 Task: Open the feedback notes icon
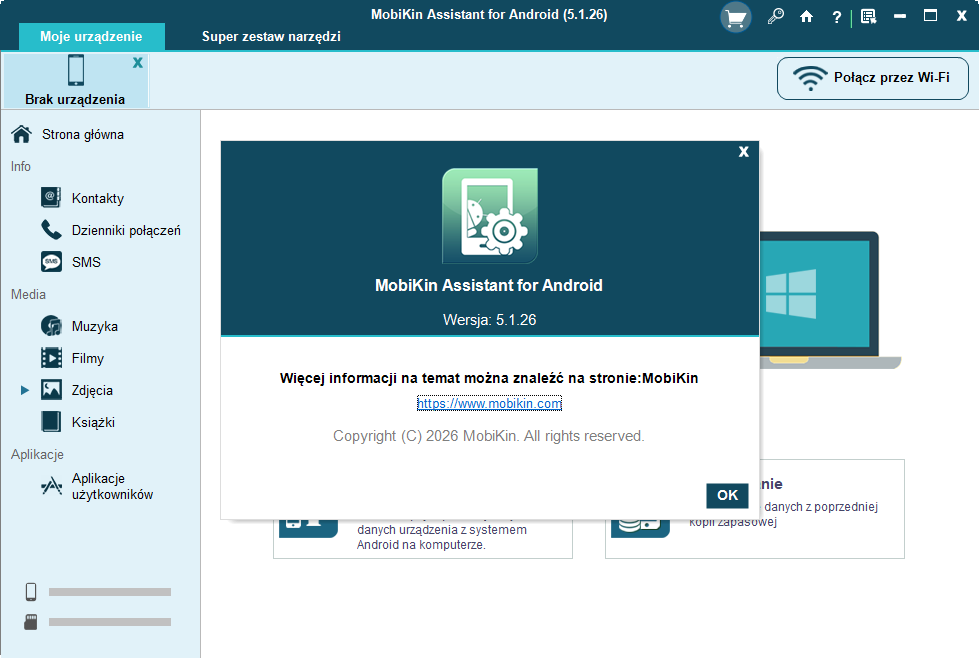868,17
